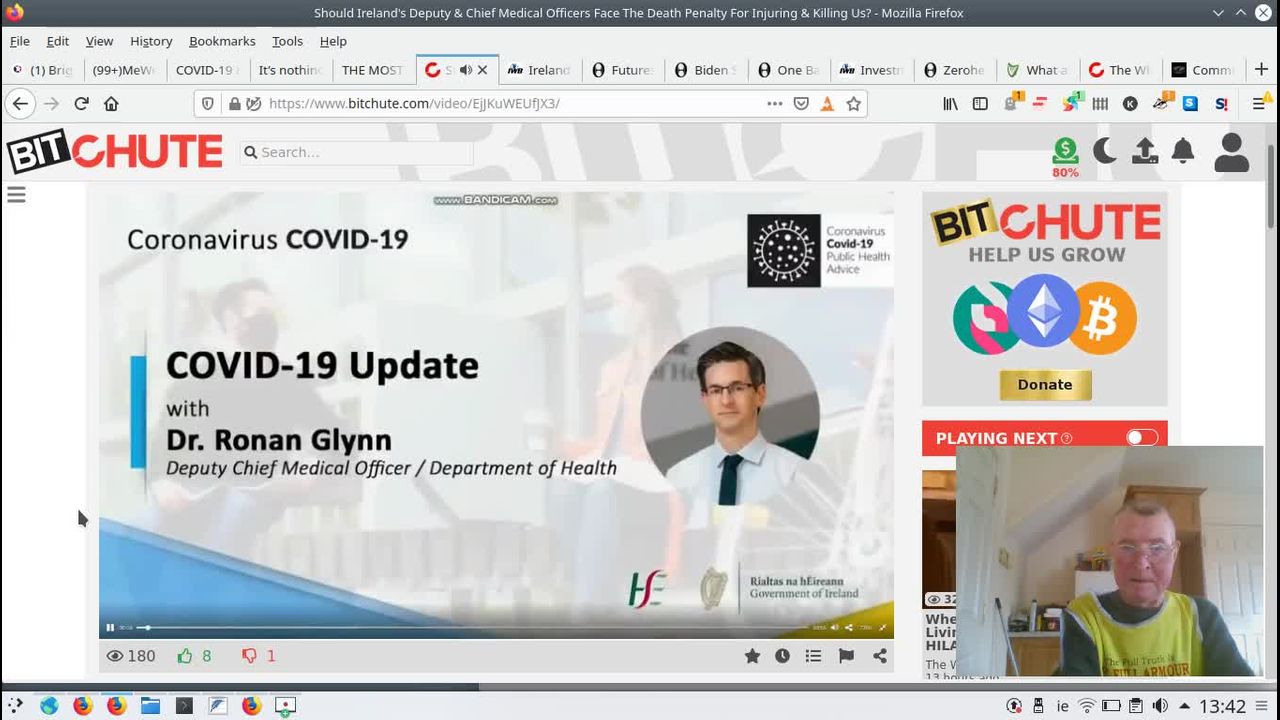Screen dimensions: 1280x720
Task: Open the Bookmarks menu
Action: 222,41
